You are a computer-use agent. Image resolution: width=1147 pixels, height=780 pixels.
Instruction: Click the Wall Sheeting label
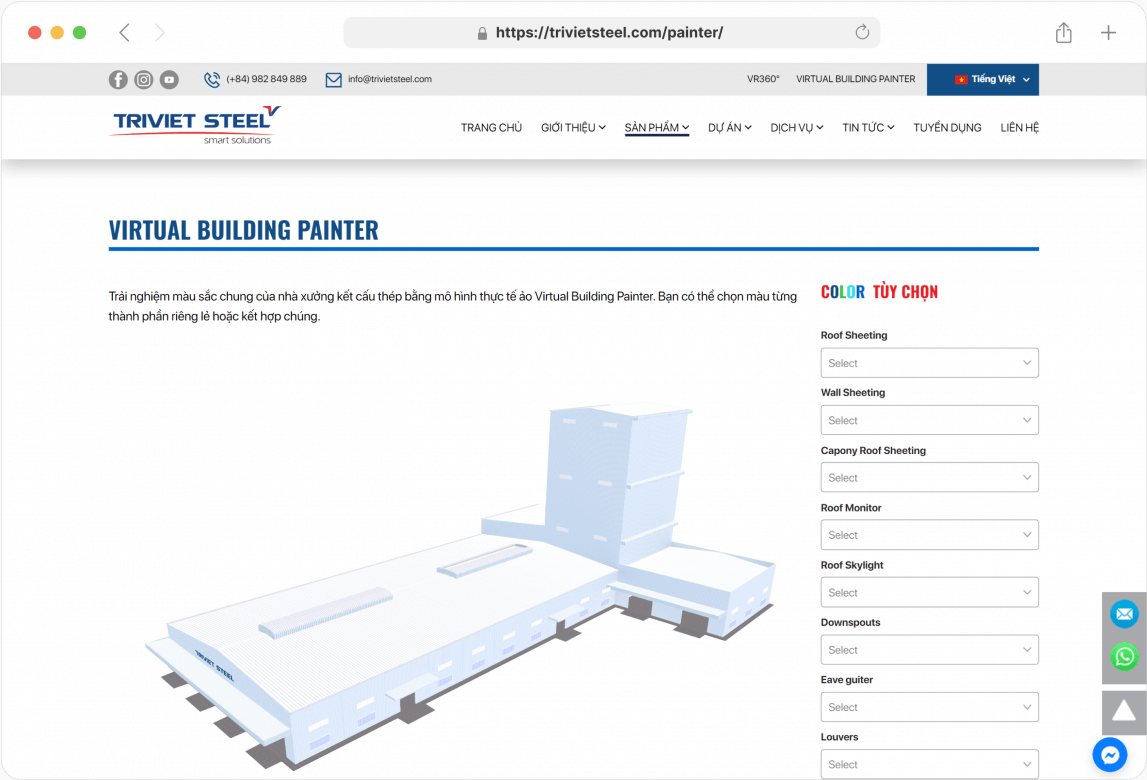pos(853,392)
